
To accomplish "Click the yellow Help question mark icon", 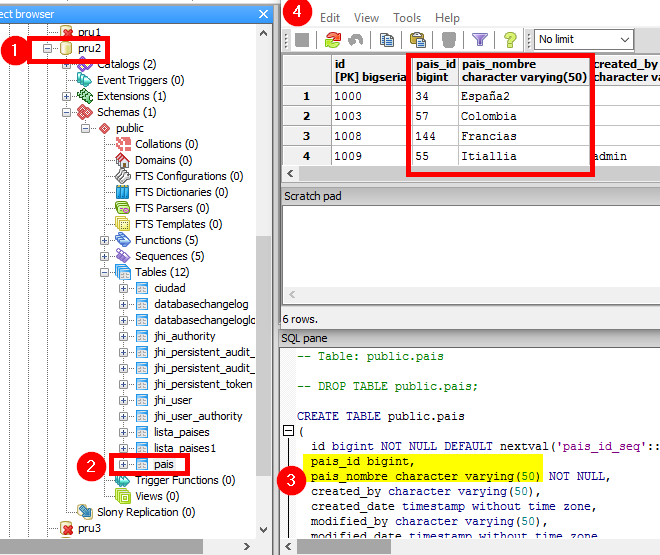I will (510, 40).
